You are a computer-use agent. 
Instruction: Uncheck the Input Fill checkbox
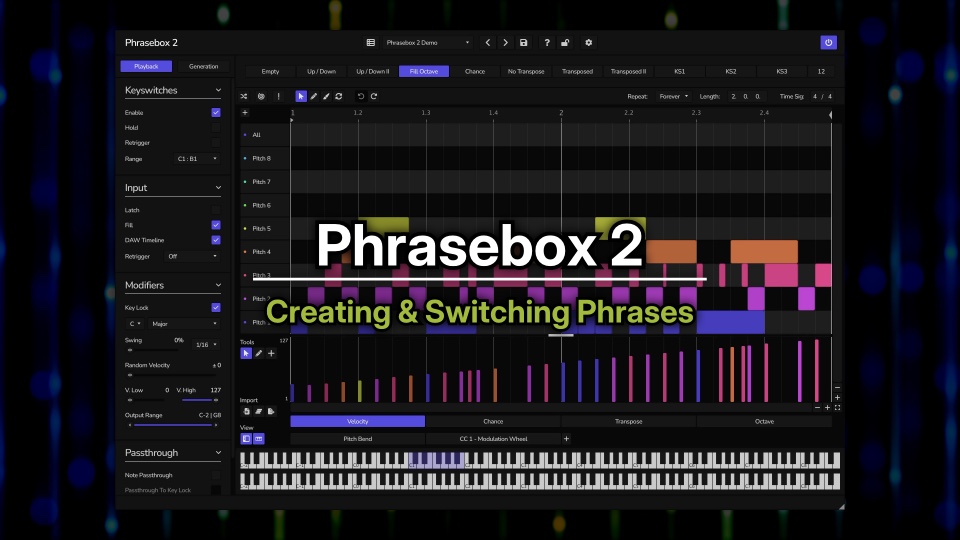point(216,225)
